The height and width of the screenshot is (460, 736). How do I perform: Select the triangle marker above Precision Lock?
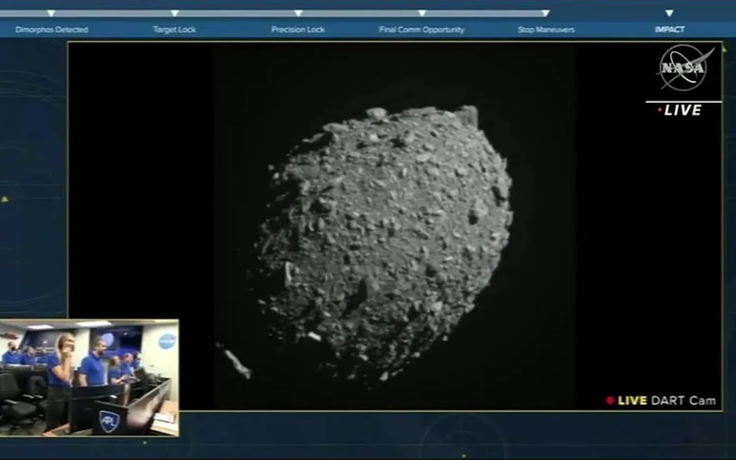coord(298,13)
